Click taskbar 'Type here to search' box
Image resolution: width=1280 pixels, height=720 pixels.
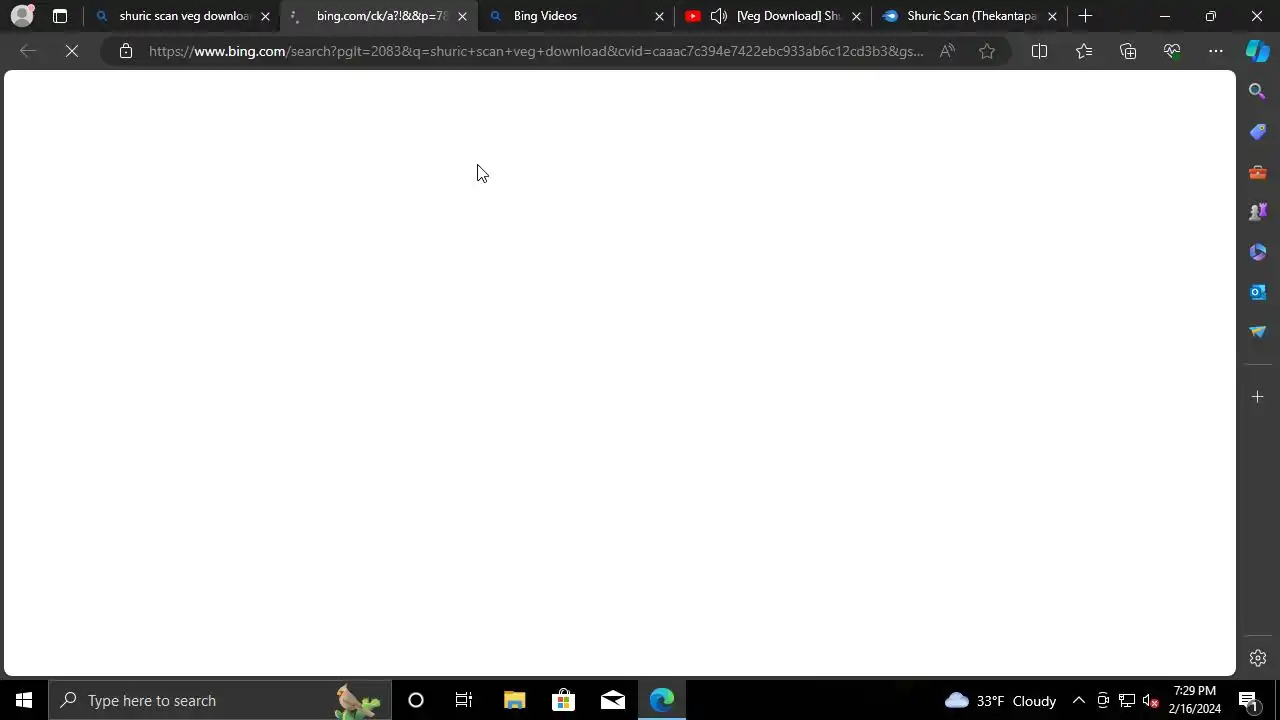tap(220, 700)
